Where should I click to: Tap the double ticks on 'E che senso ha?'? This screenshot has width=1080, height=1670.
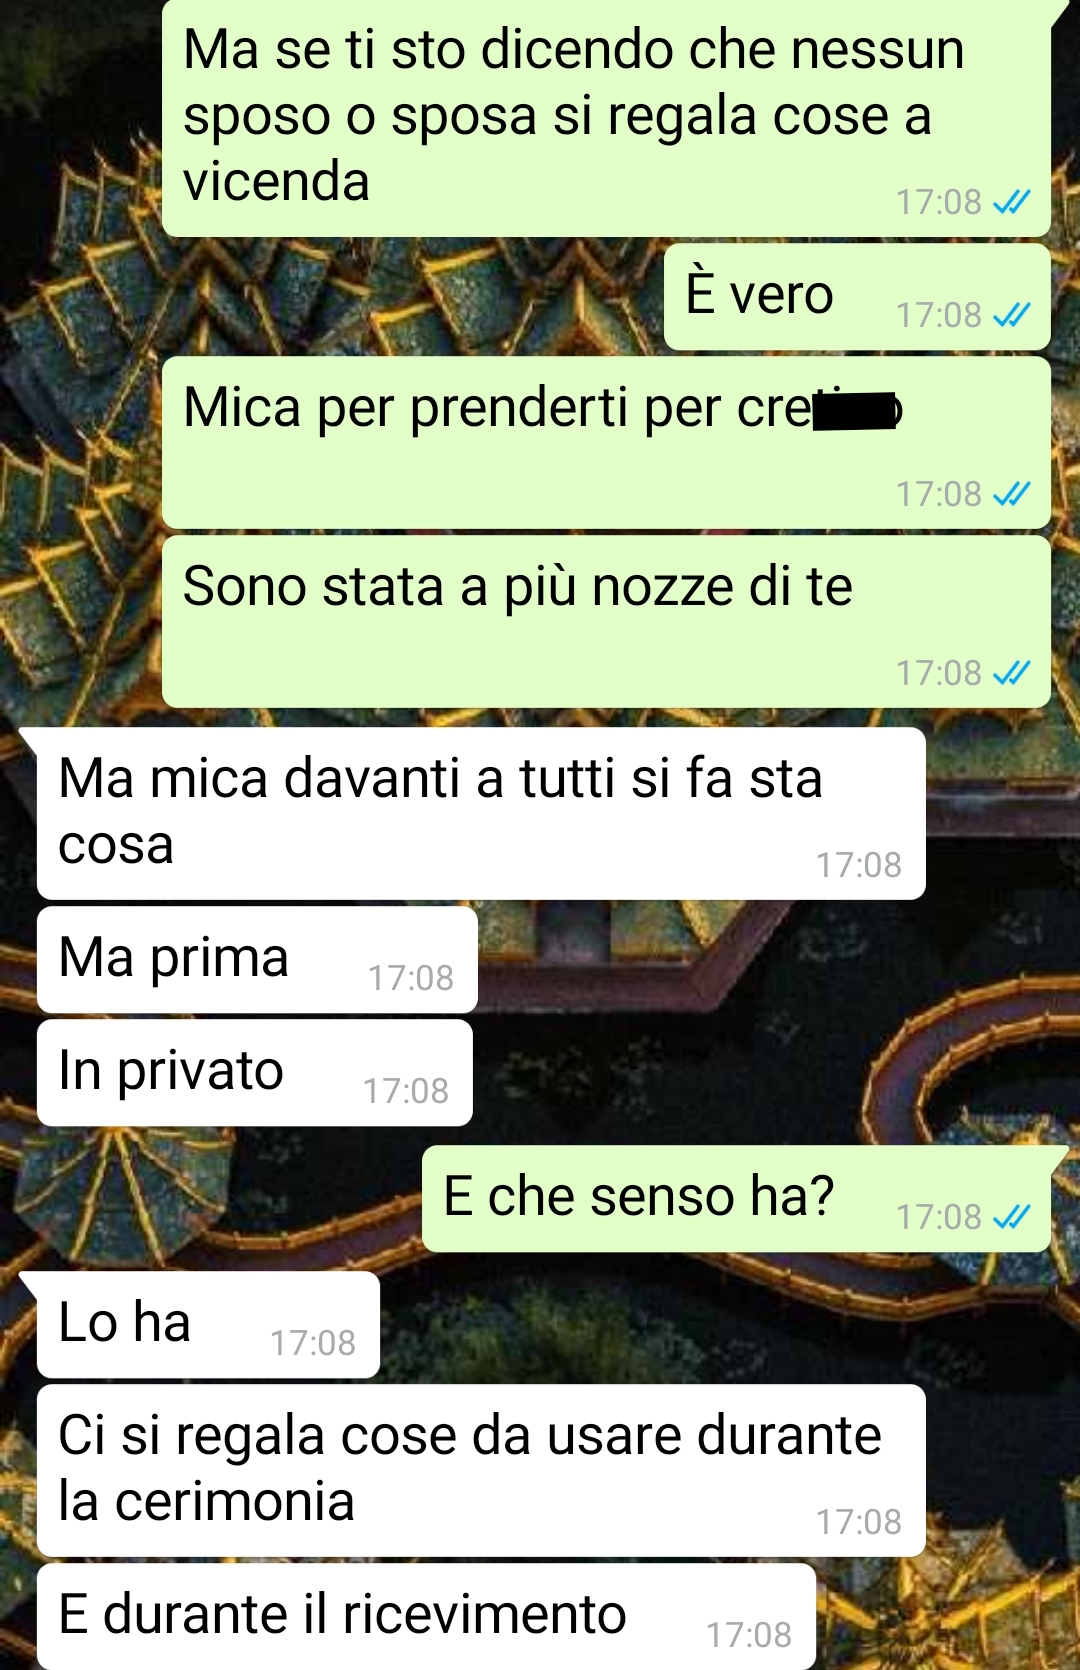(x=1011, y=1217)
